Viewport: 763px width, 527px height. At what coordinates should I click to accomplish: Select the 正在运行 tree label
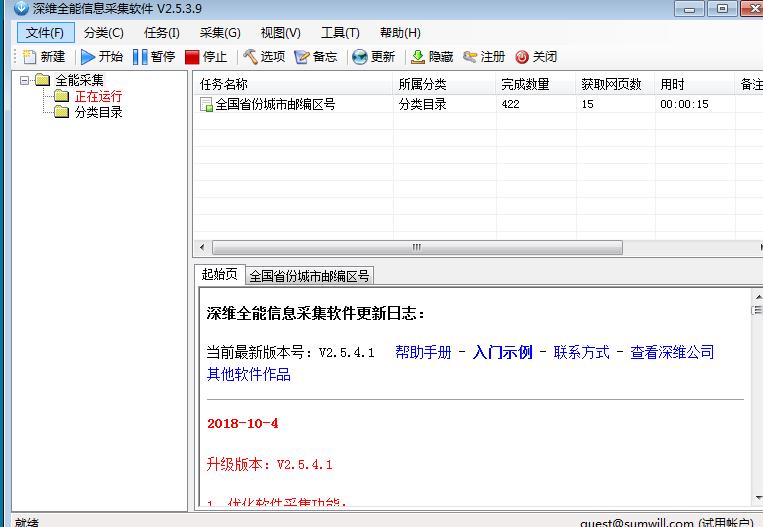click(98, 96)
